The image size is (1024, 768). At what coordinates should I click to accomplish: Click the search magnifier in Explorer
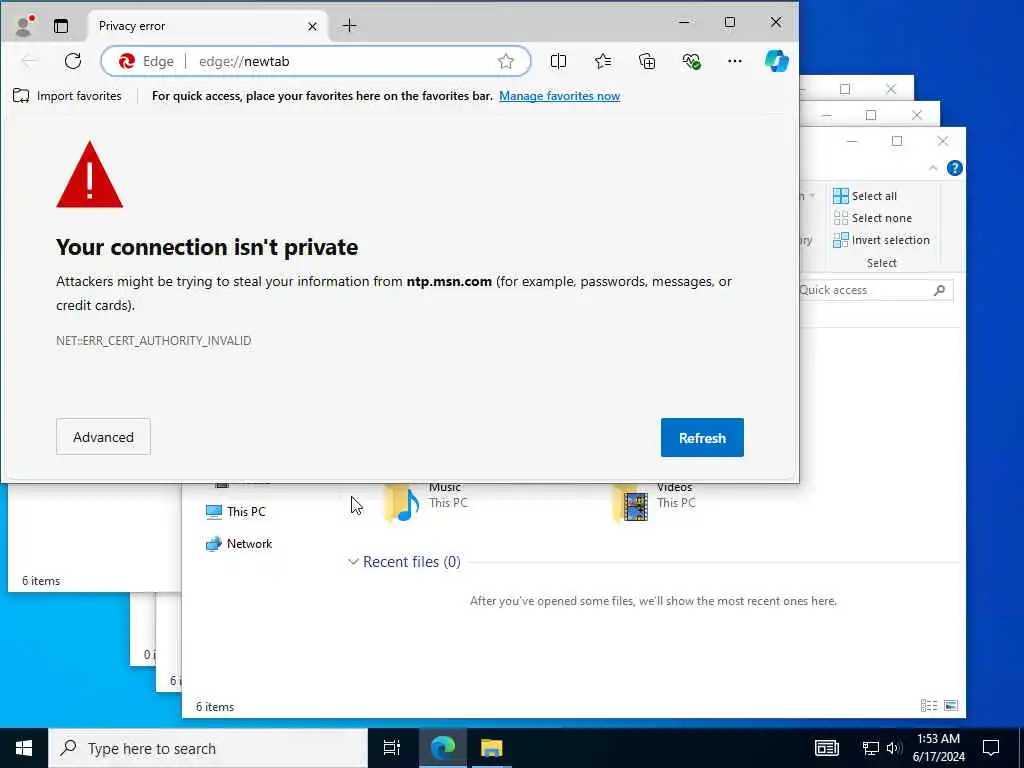(x=939, y=290)
